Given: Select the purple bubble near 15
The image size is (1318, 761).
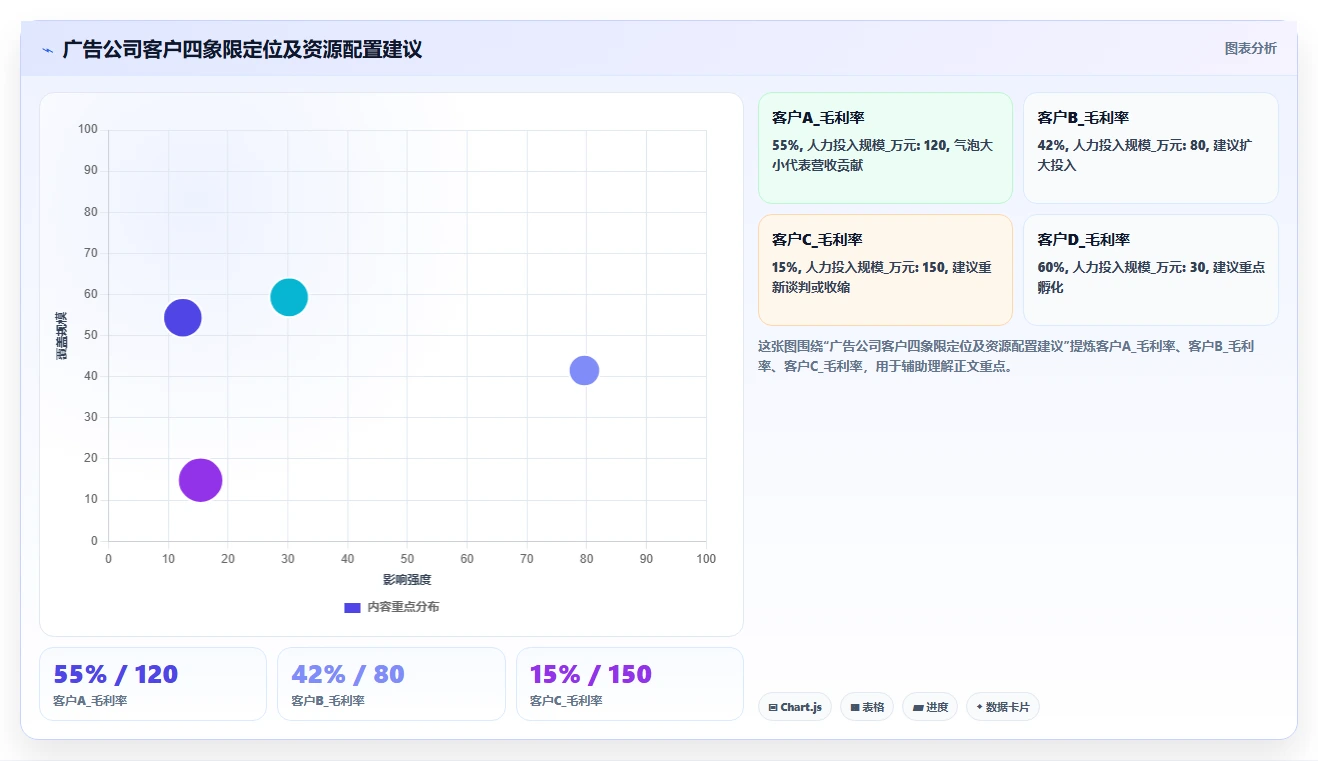Looking at the screenshot, I should click(x=200, y=480).
